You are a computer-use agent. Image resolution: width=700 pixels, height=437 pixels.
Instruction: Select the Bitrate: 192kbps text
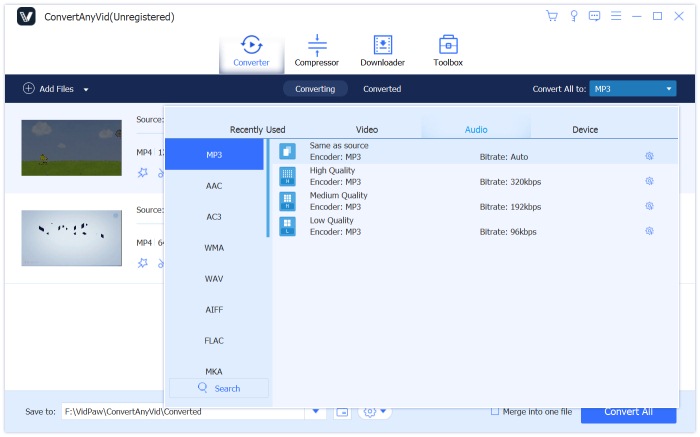click(510, 207)
